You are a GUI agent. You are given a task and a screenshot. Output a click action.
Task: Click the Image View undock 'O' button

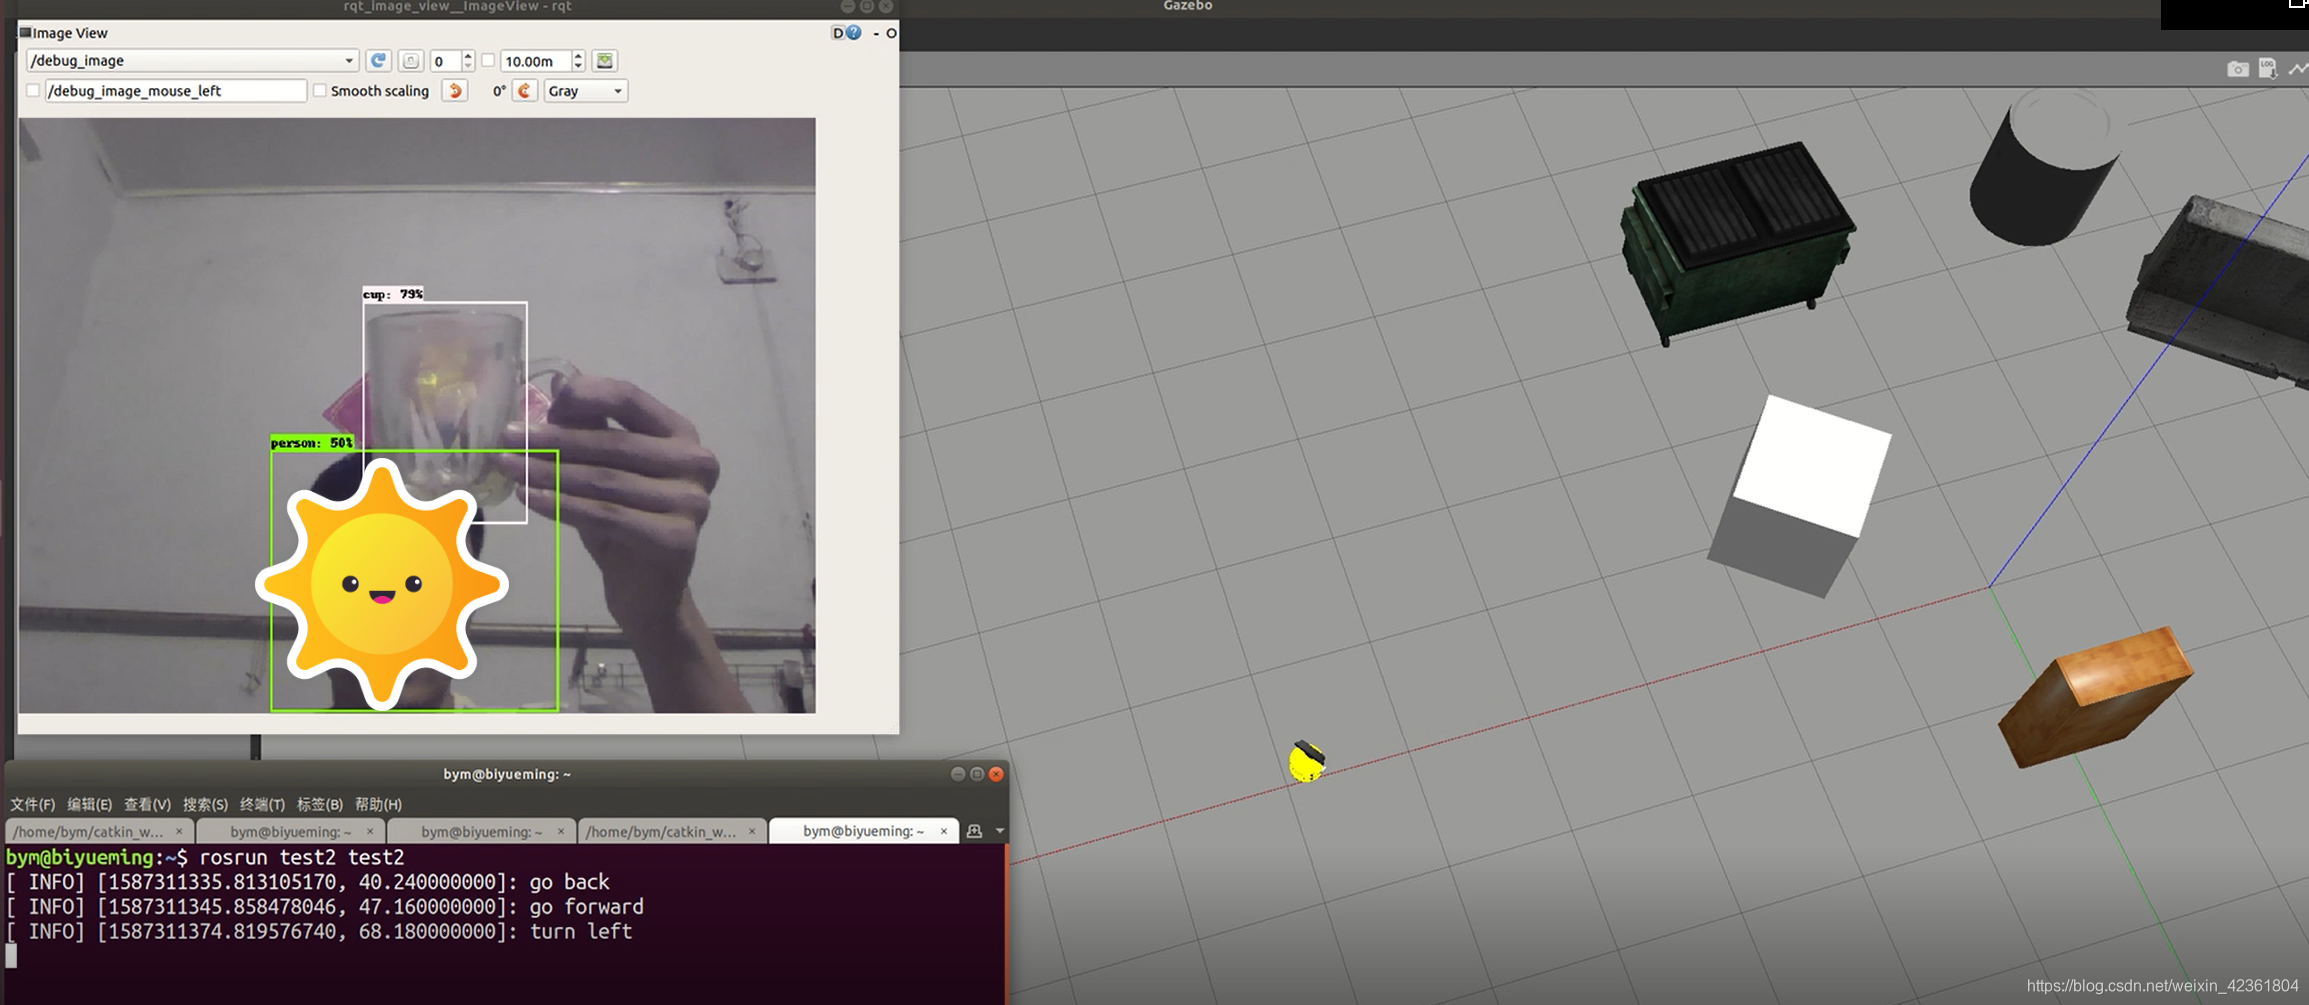[891, 33]
